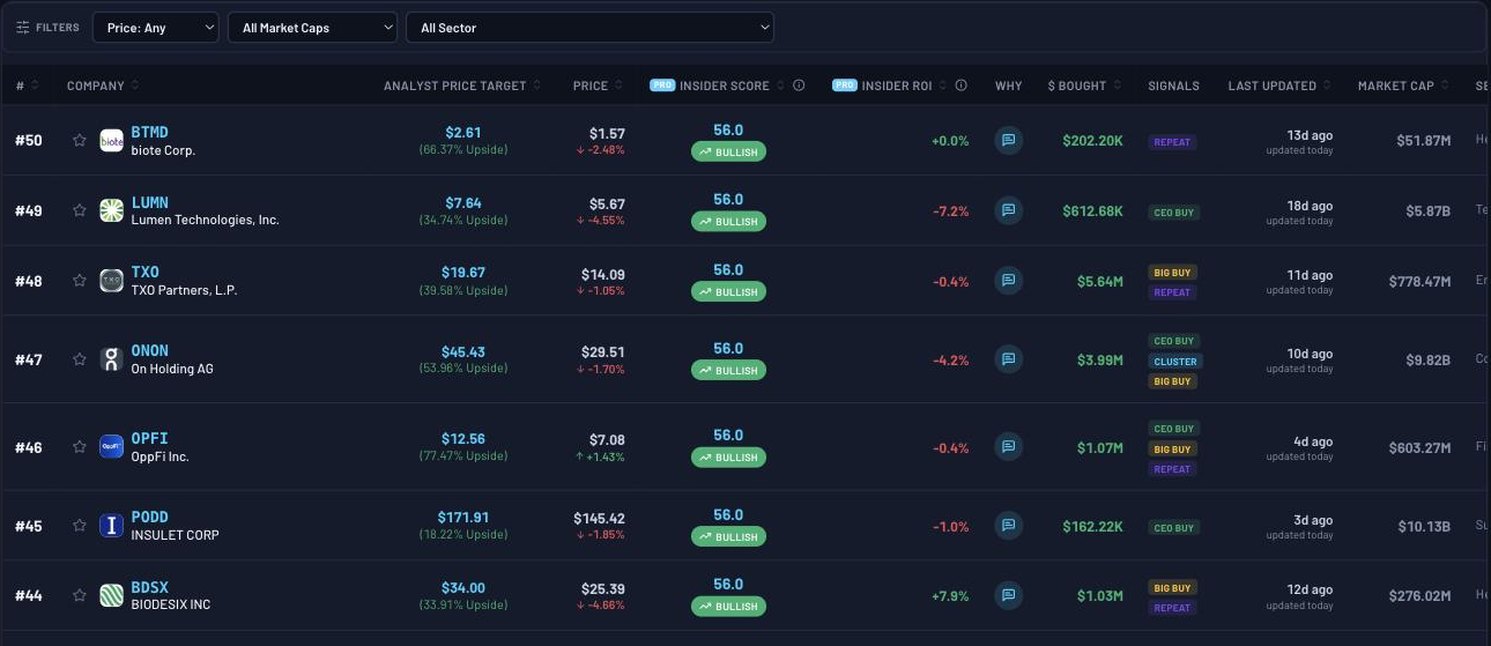The height and width of the screenshot is (646, 1491).
Task: Star LUMN as a favorite
Action: (x=79, y=210)
